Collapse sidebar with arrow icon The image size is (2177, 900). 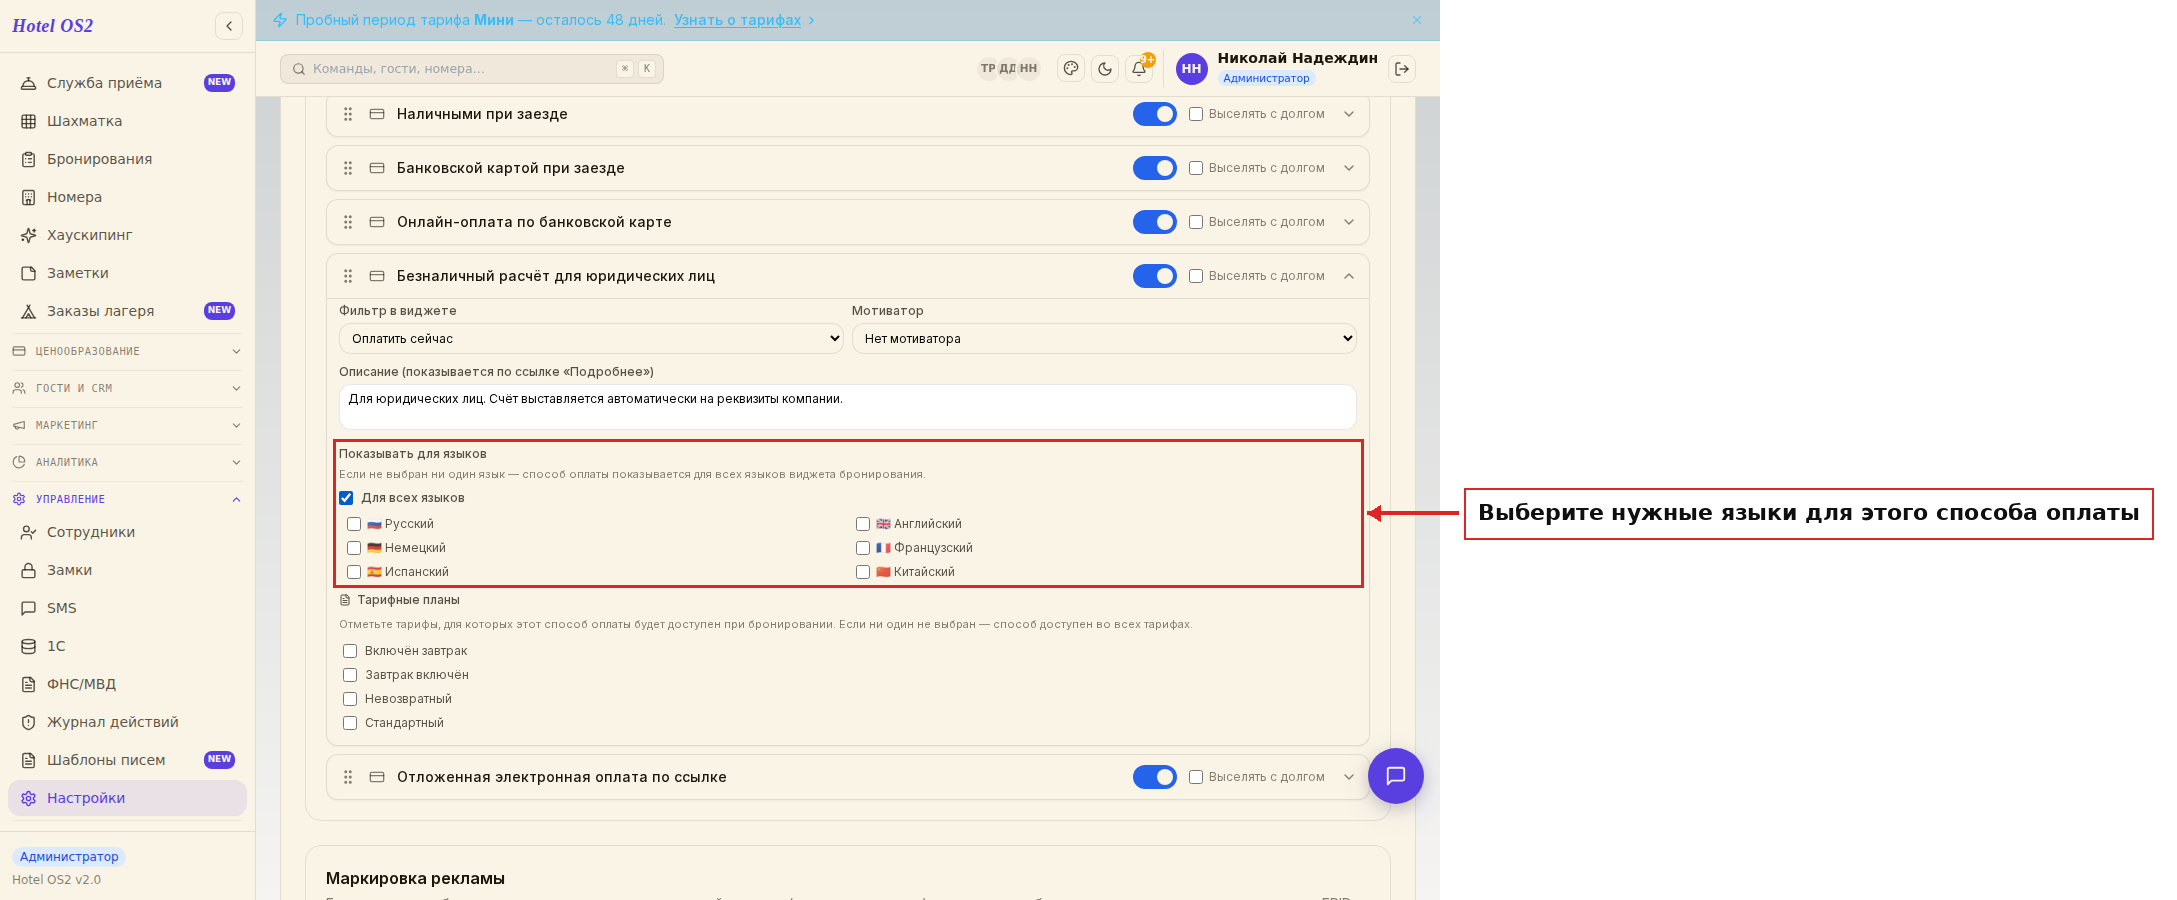[x=229, y=26]
